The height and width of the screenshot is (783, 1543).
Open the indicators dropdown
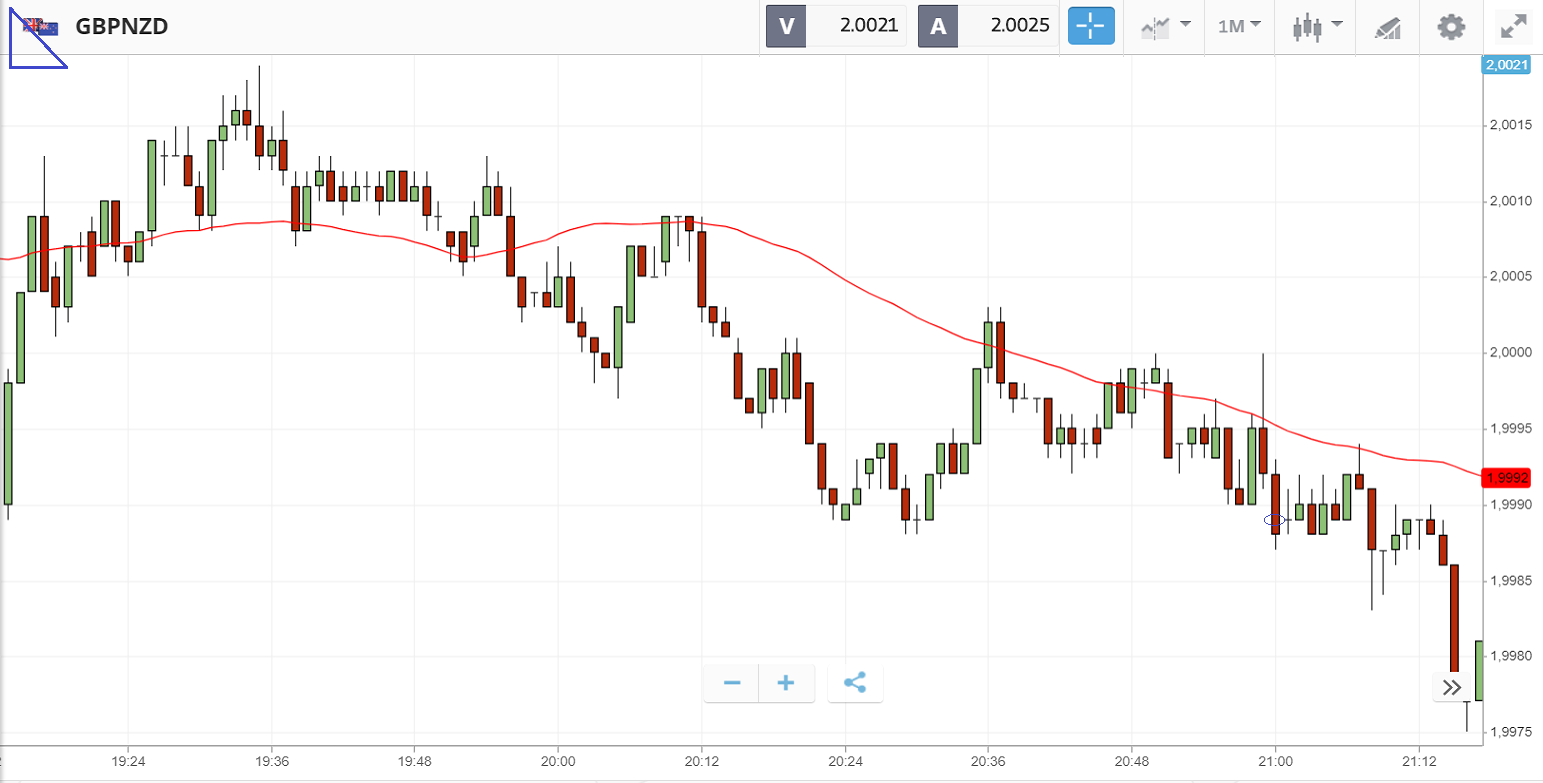click(x=1165, y=26)
